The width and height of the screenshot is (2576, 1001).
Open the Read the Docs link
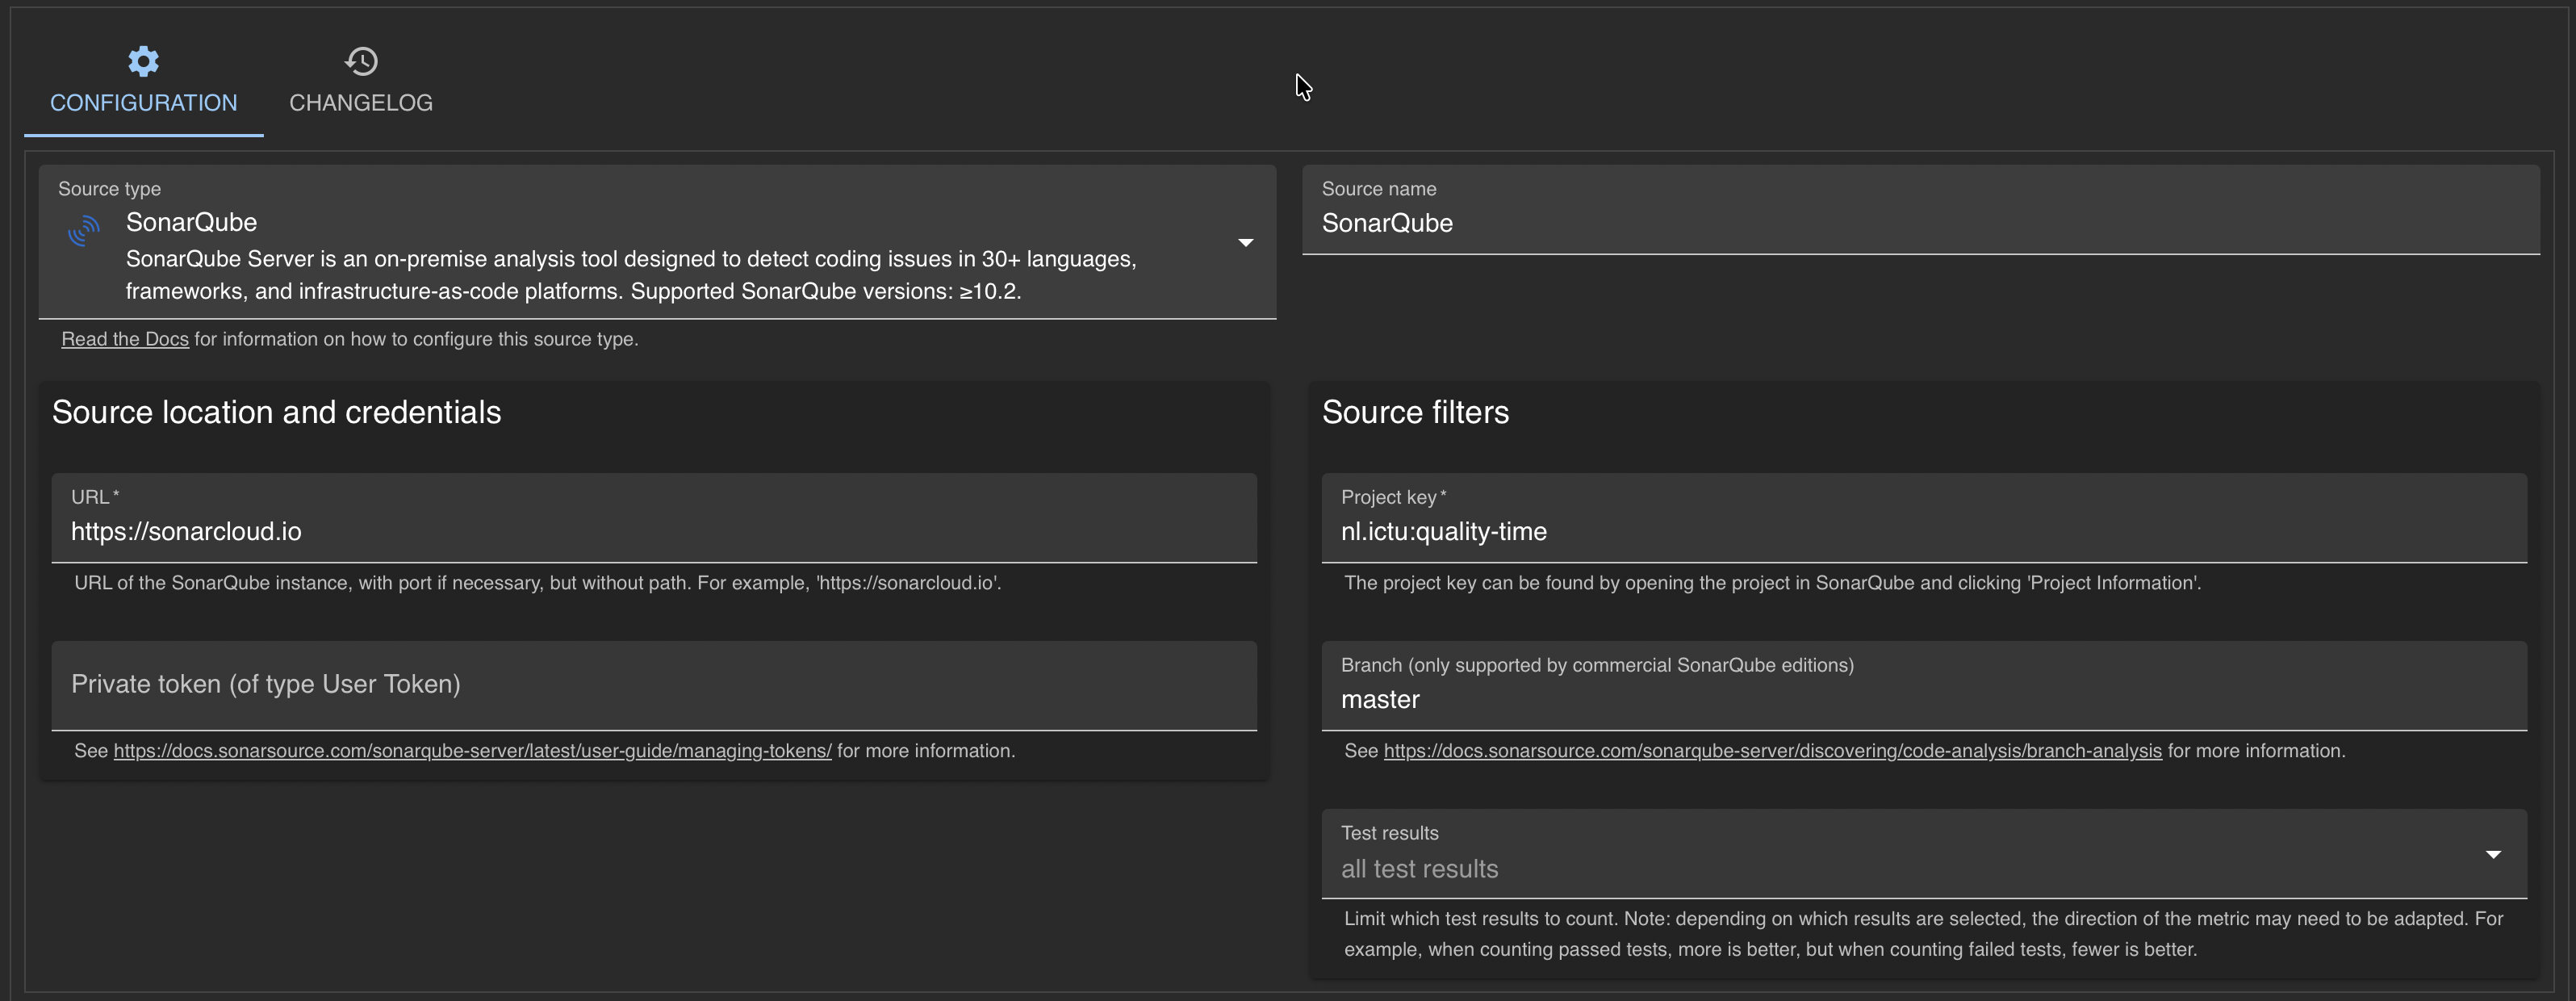click(125, 339)
